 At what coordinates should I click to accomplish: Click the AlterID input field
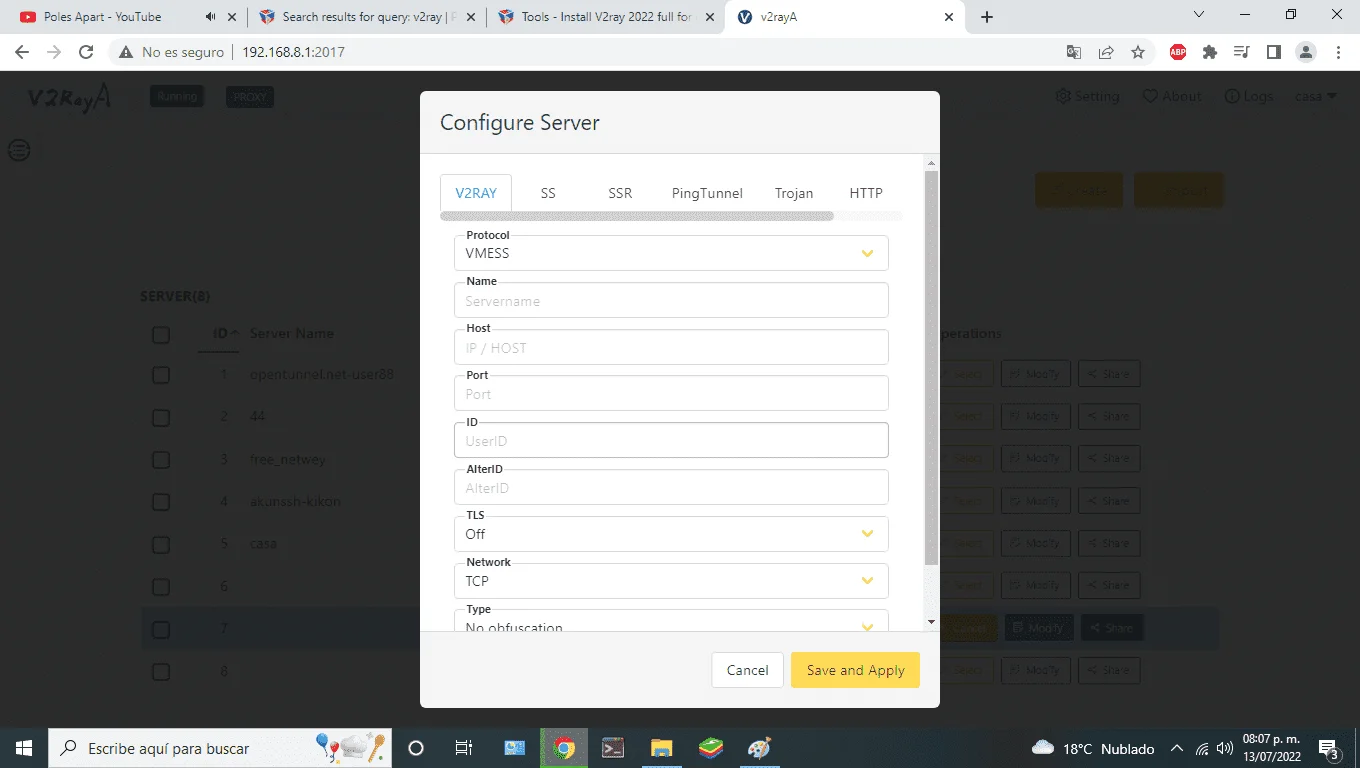click(671, 487)
